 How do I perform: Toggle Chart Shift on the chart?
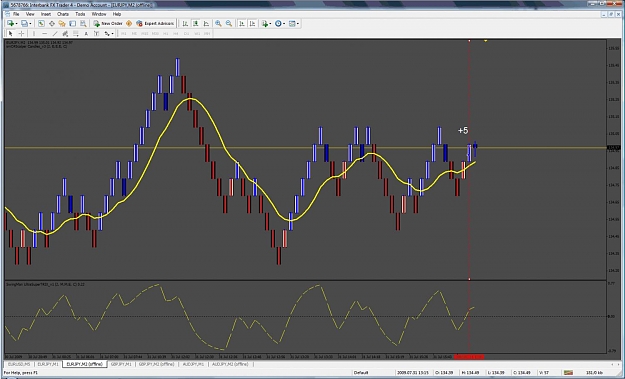click(252, 24)
